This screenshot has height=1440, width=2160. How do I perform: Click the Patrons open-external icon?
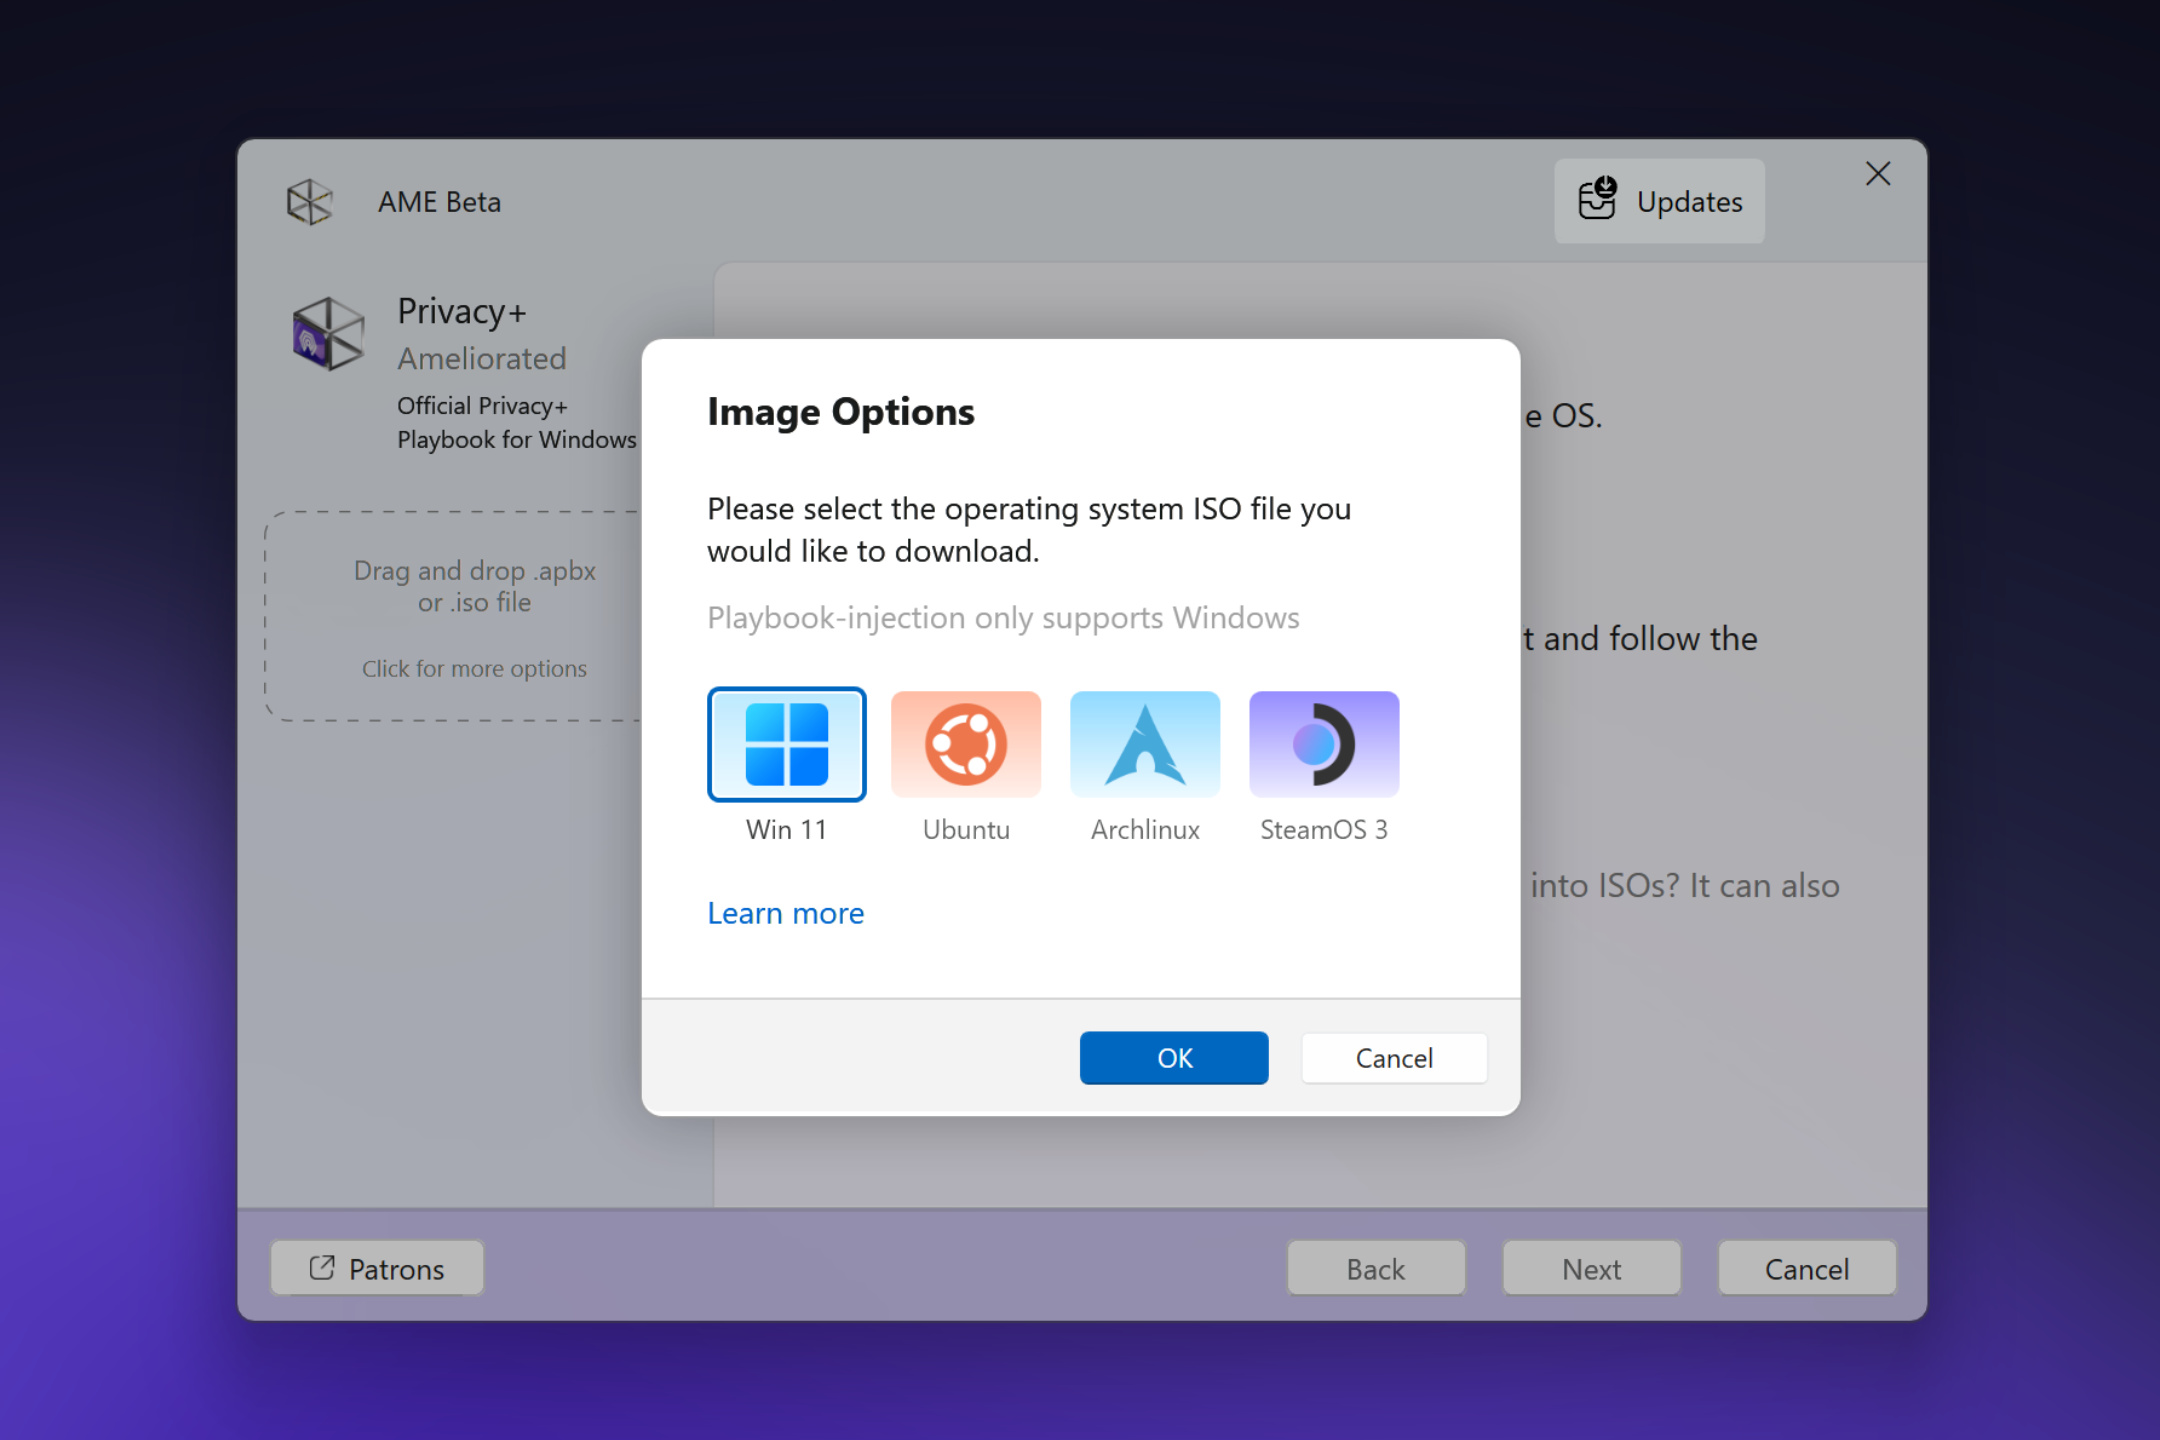click(322, 1268)
